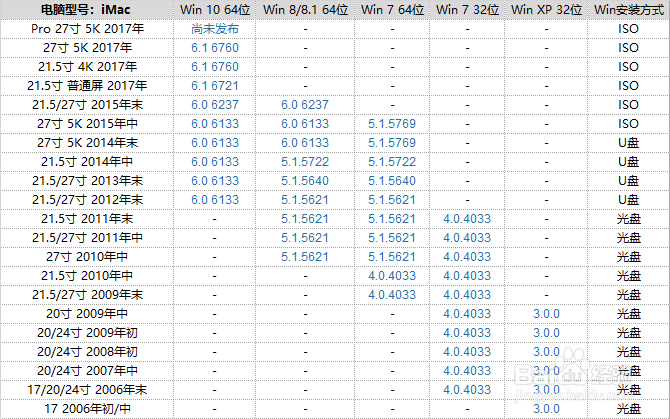Open Win 7 64位 4.0.4033 for 21.5寸 2010年中

392,276
